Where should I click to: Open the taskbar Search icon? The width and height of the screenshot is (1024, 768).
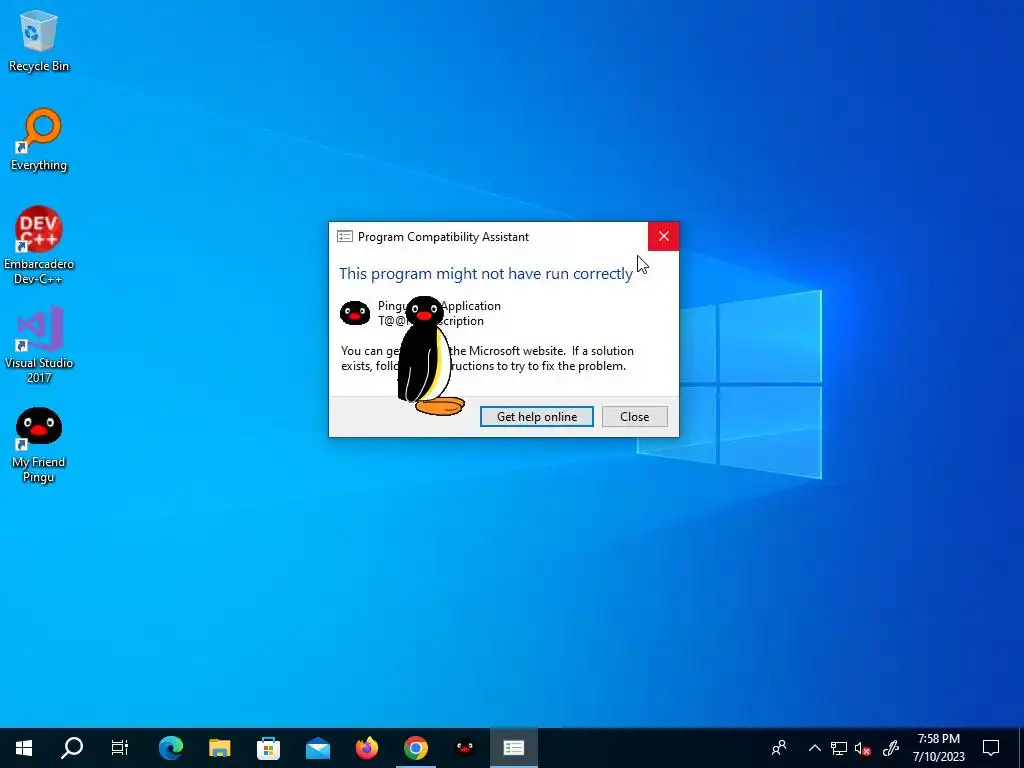(72, 748)
